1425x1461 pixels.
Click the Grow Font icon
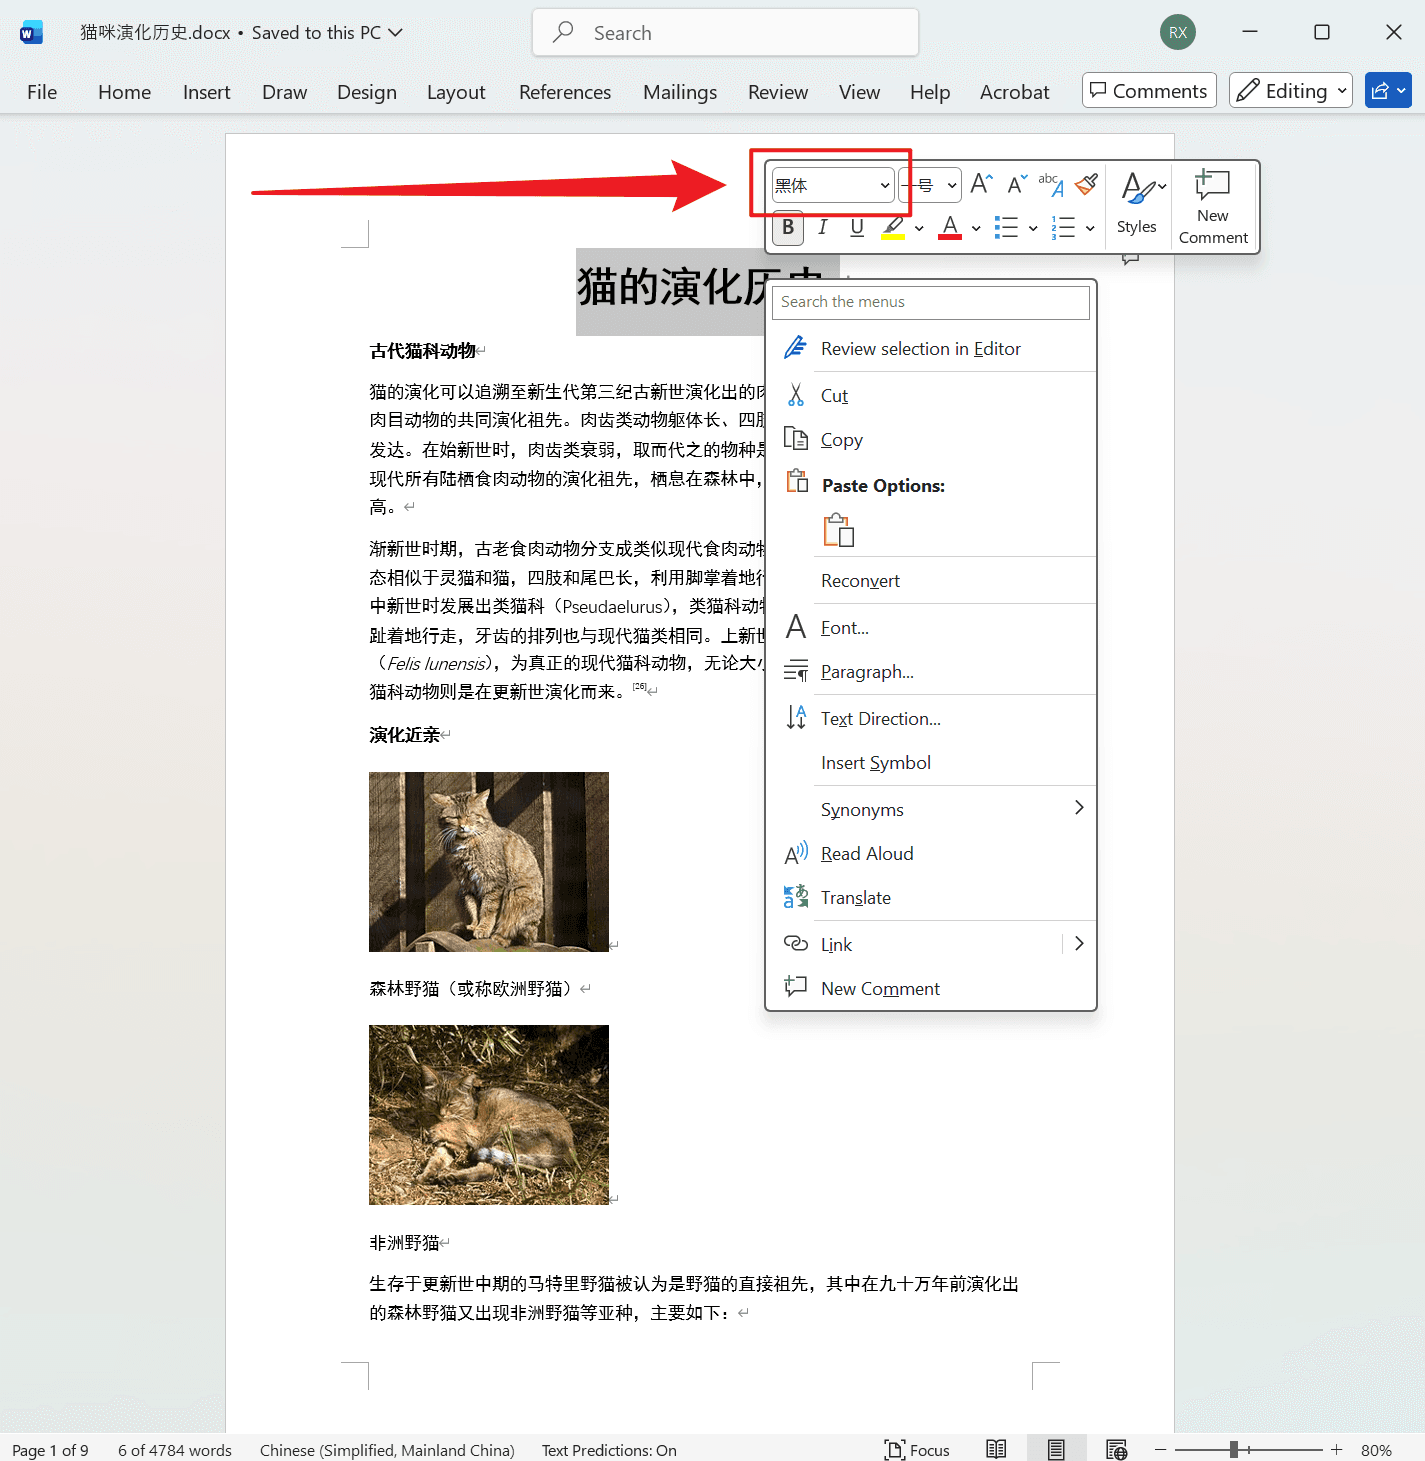pos(980,183)
